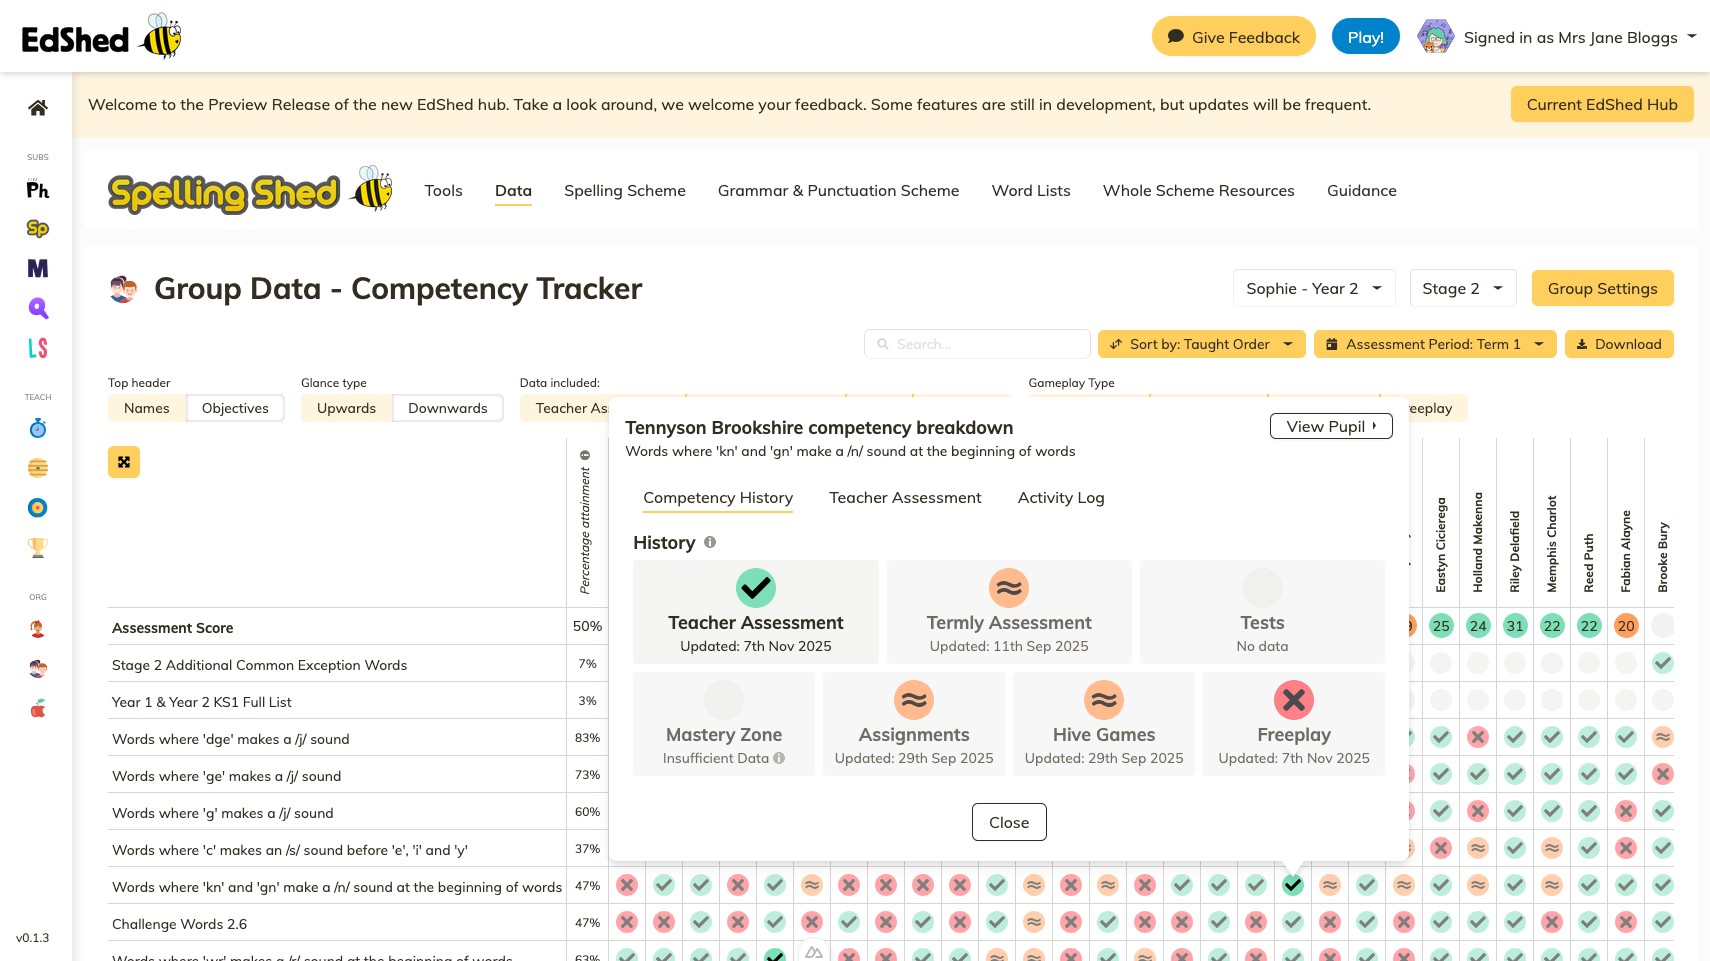Open the Quiz Shed magnifier sidebar icon
This screenshot has width=1710, height=961.
coord(38,308)
